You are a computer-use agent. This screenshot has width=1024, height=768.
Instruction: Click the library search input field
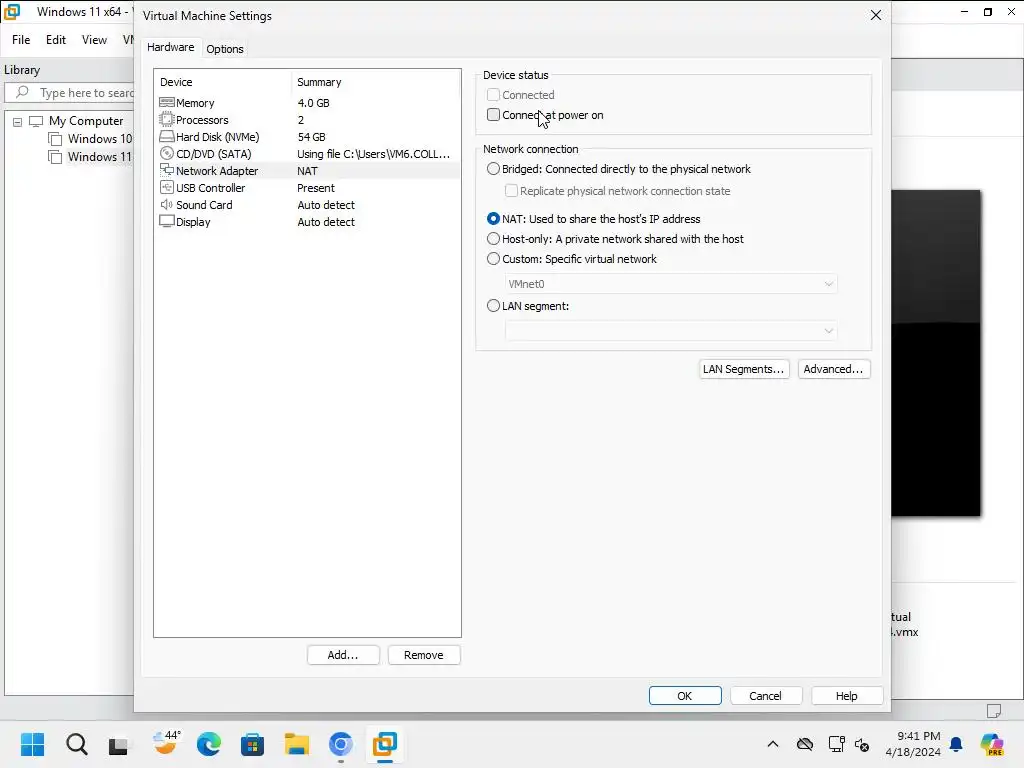coord(70,92)
